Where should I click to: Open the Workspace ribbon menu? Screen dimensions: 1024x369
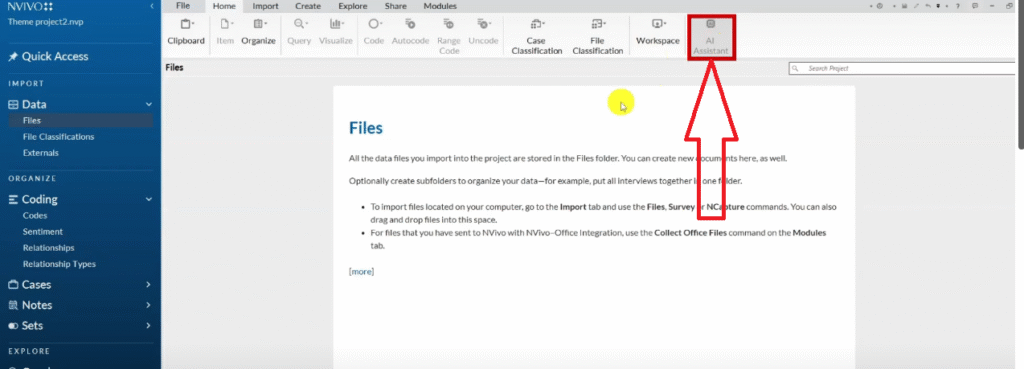pos(658,31)
